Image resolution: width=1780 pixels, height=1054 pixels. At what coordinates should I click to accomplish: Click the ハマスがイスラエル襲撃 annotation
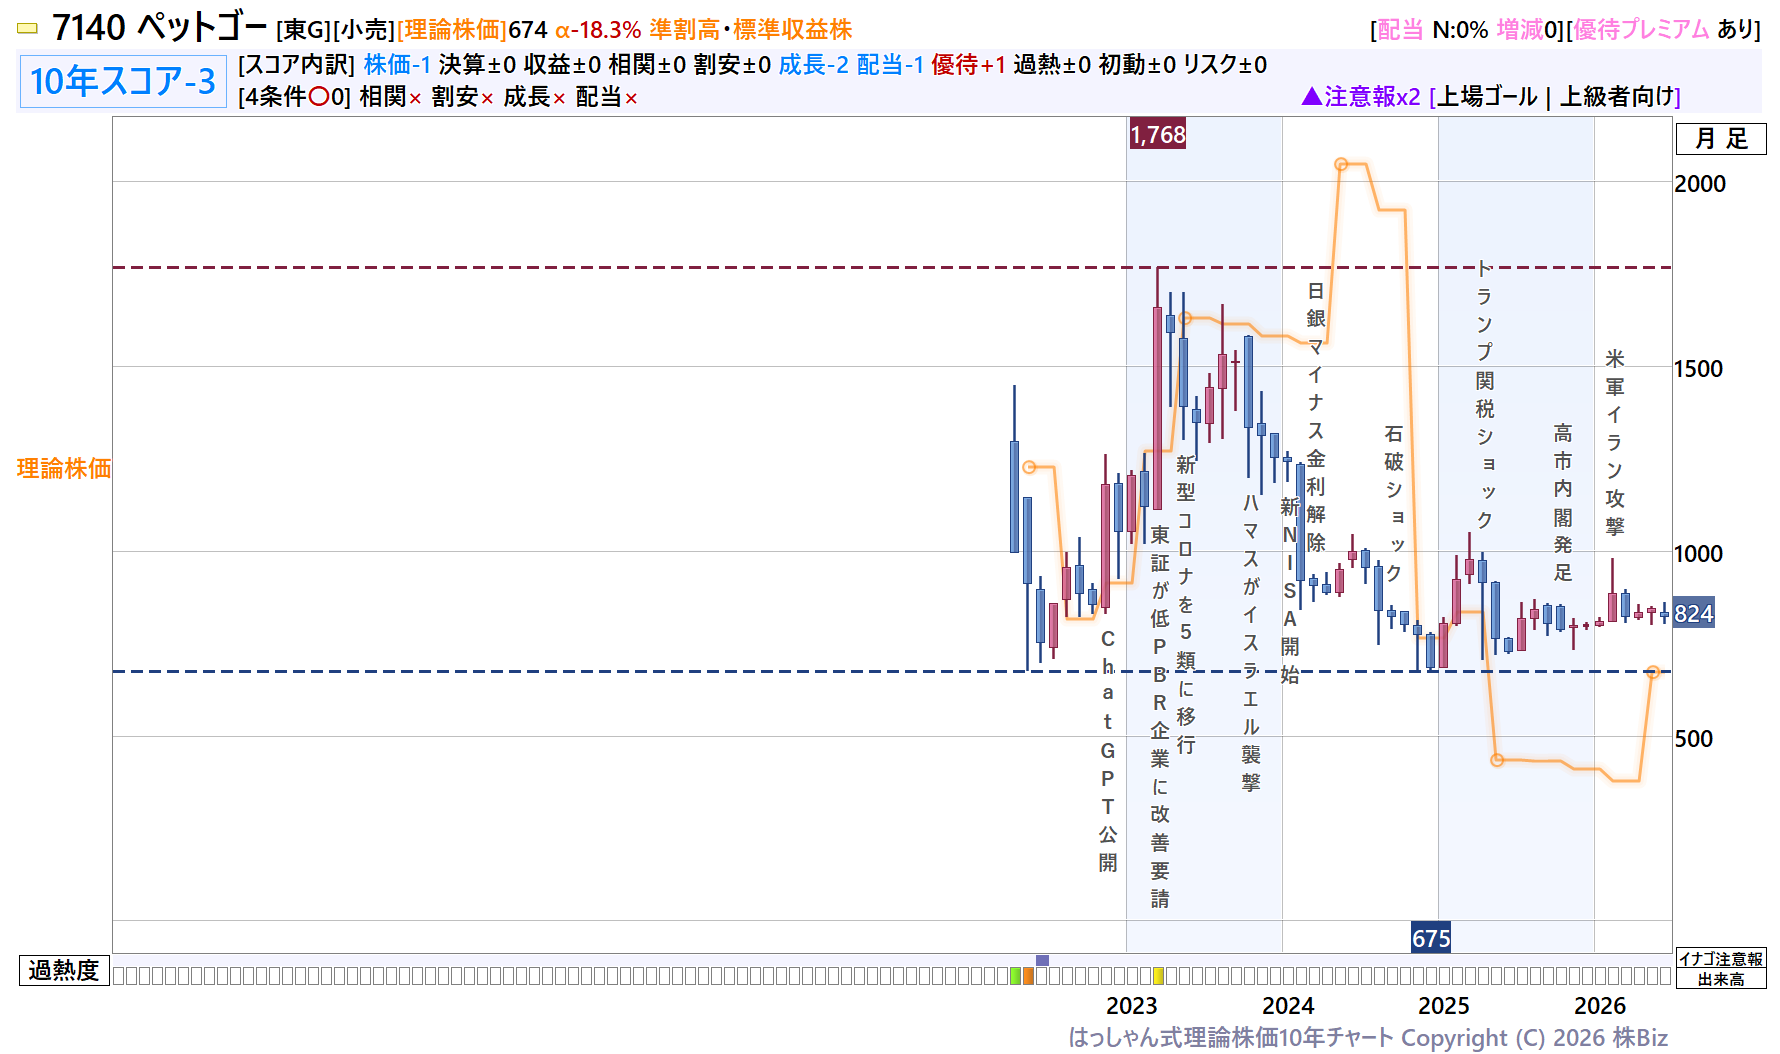pos(1251,642)
